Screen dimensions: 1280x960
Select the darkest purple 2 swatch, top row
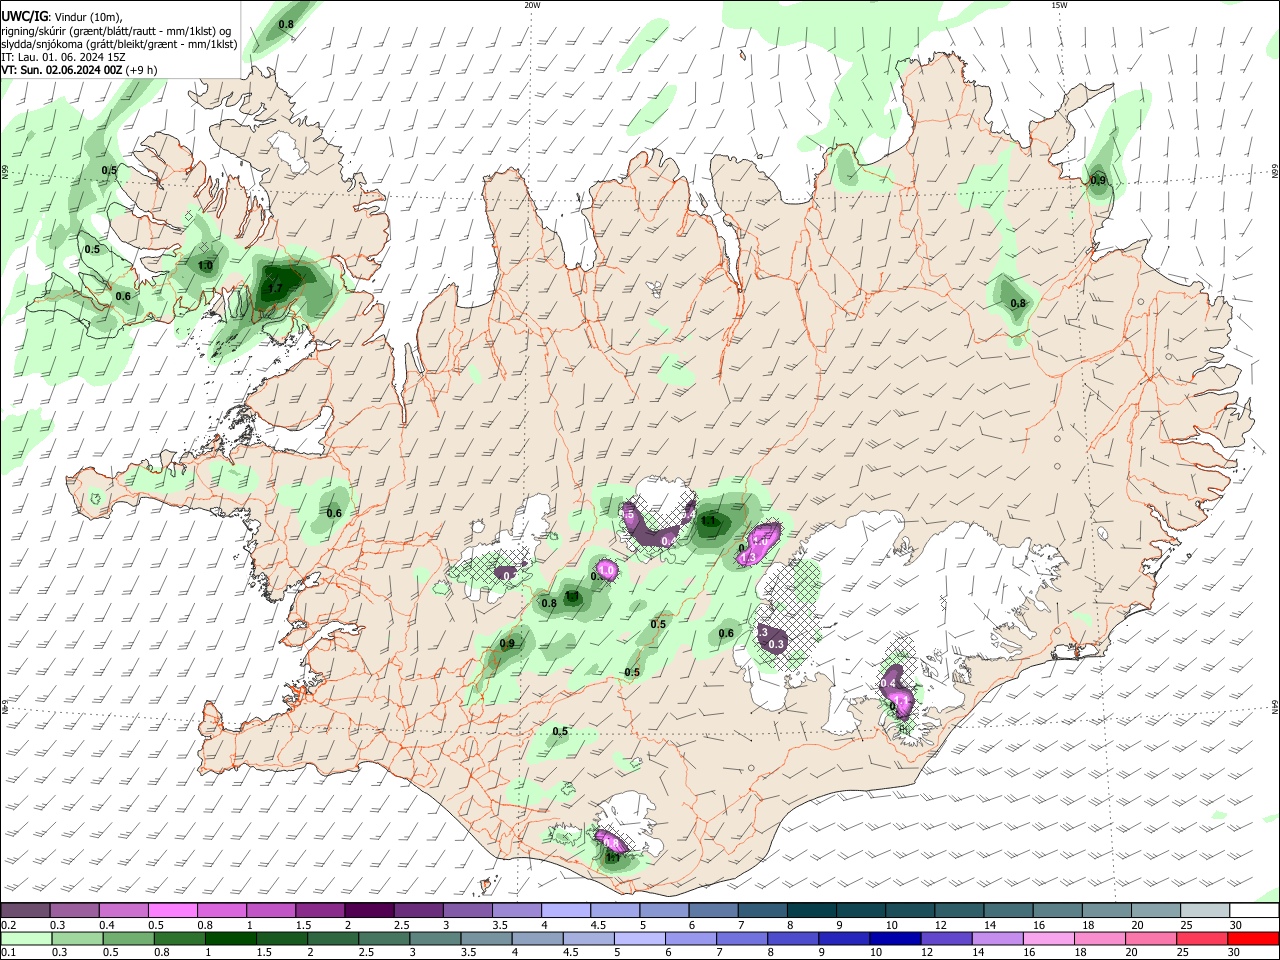(369, 910)
